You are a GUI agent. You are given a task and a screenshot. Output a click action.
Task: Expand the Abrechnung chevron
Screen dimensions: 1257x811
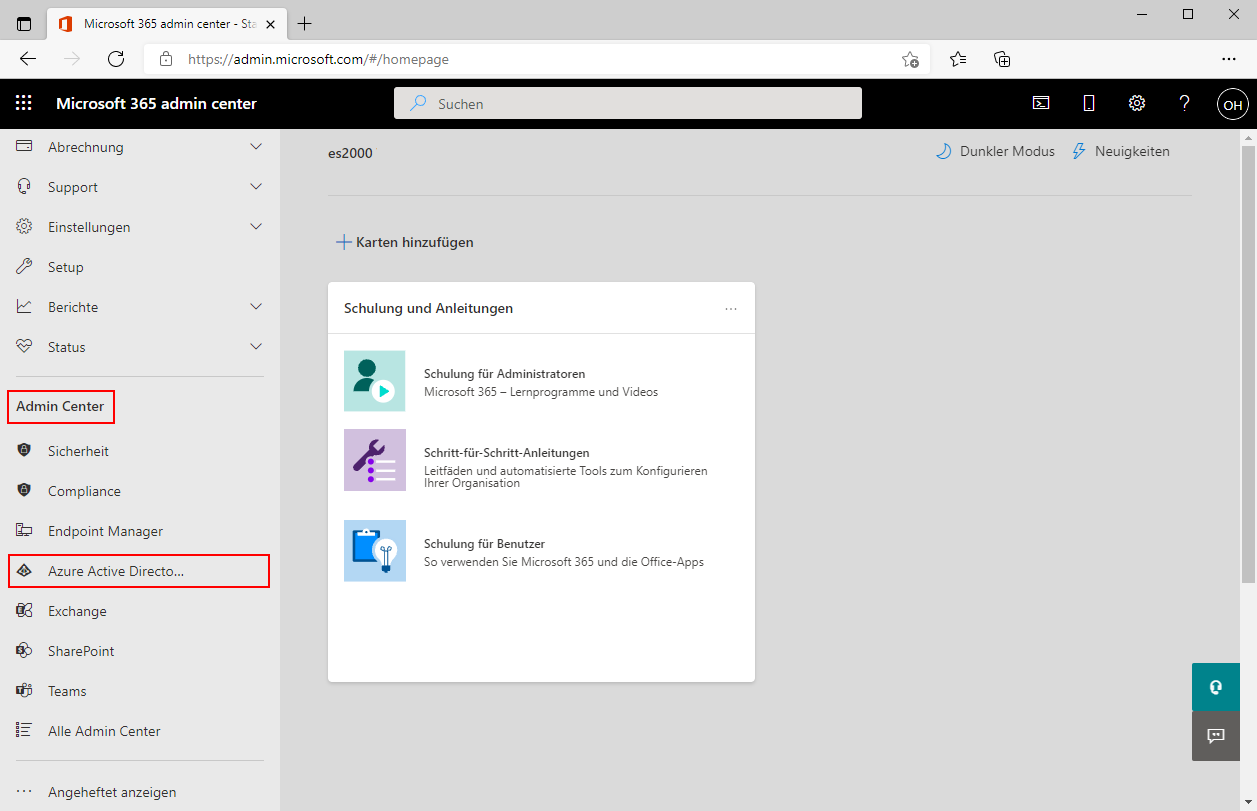click(256, 147)
